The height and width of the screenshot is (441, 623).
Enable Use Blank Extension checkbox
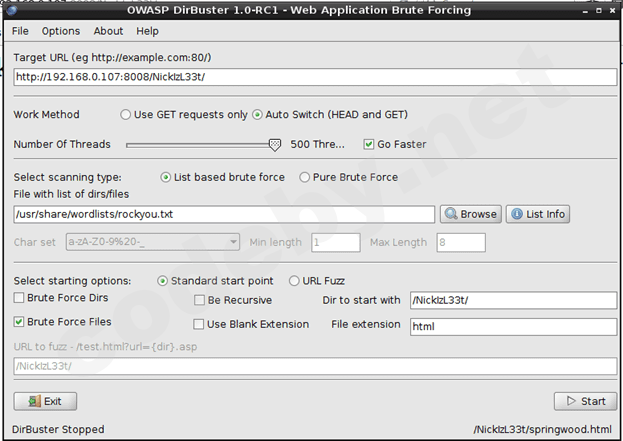(198, 324)
